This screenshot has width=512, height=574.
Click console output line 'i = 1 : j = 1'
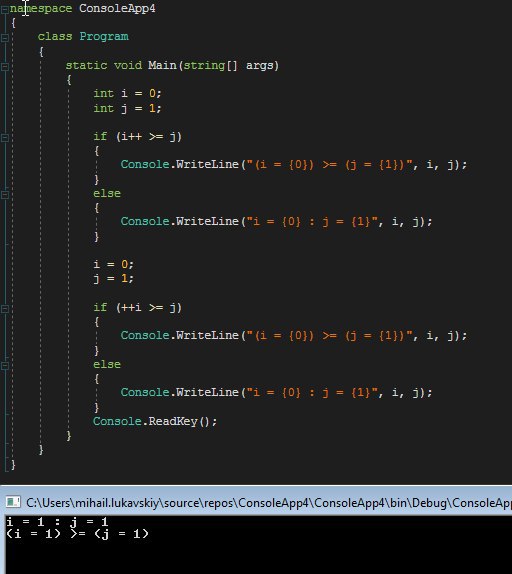coord(57,522)
